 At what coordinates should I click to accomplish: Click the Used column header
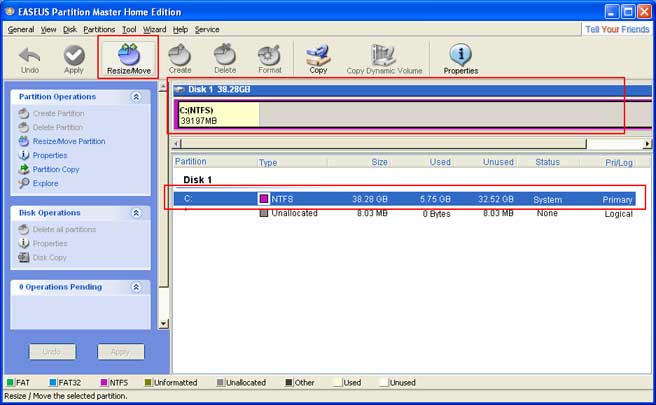coord(440,162)
